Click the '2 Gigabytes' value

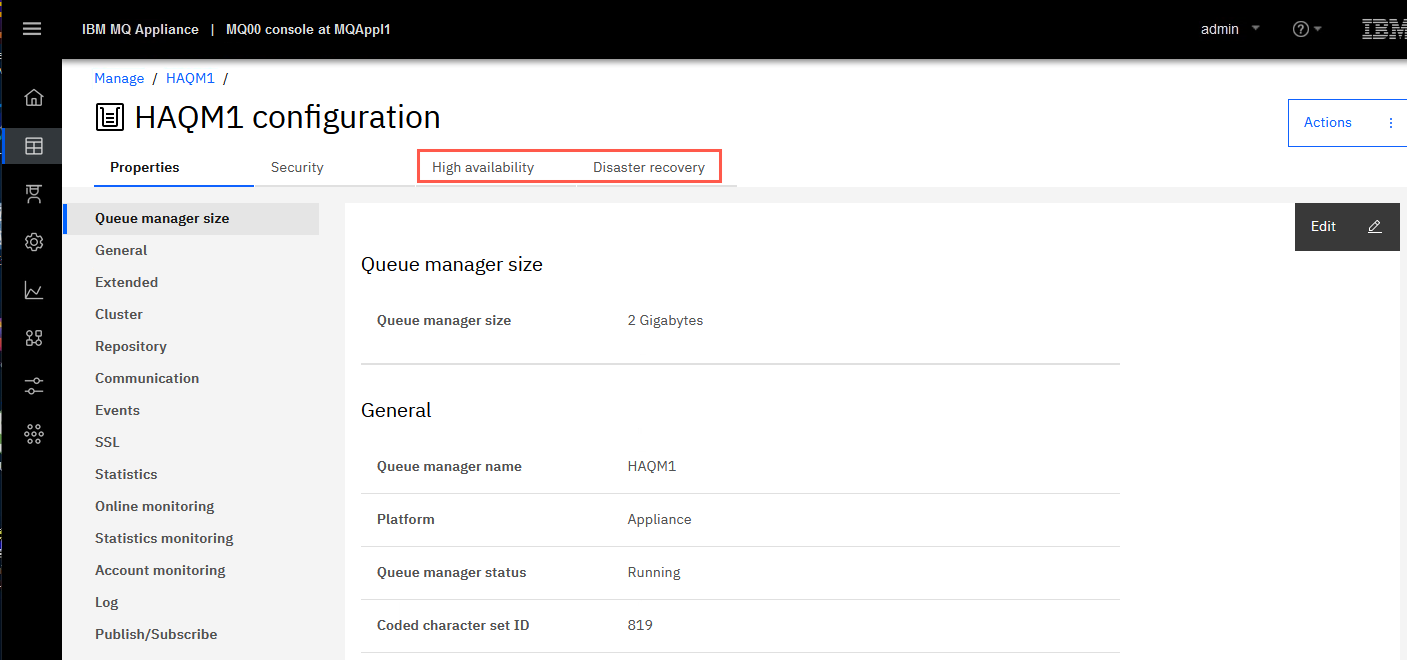[665, 320]
